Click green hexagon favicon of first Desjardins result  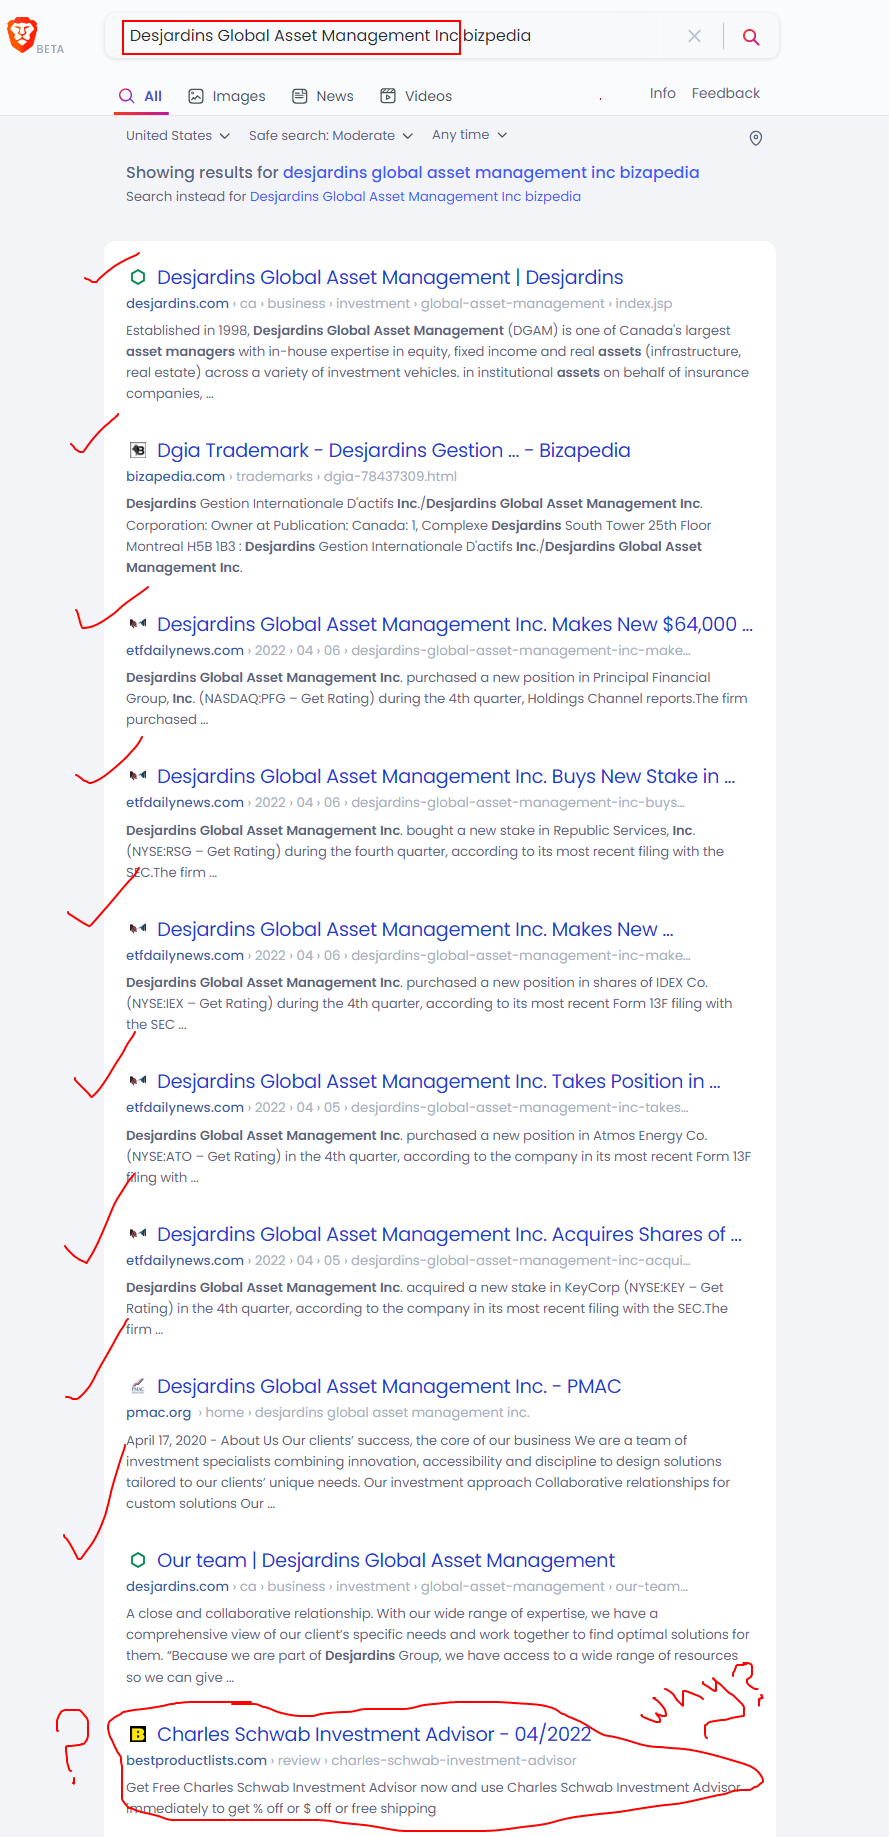138,277
